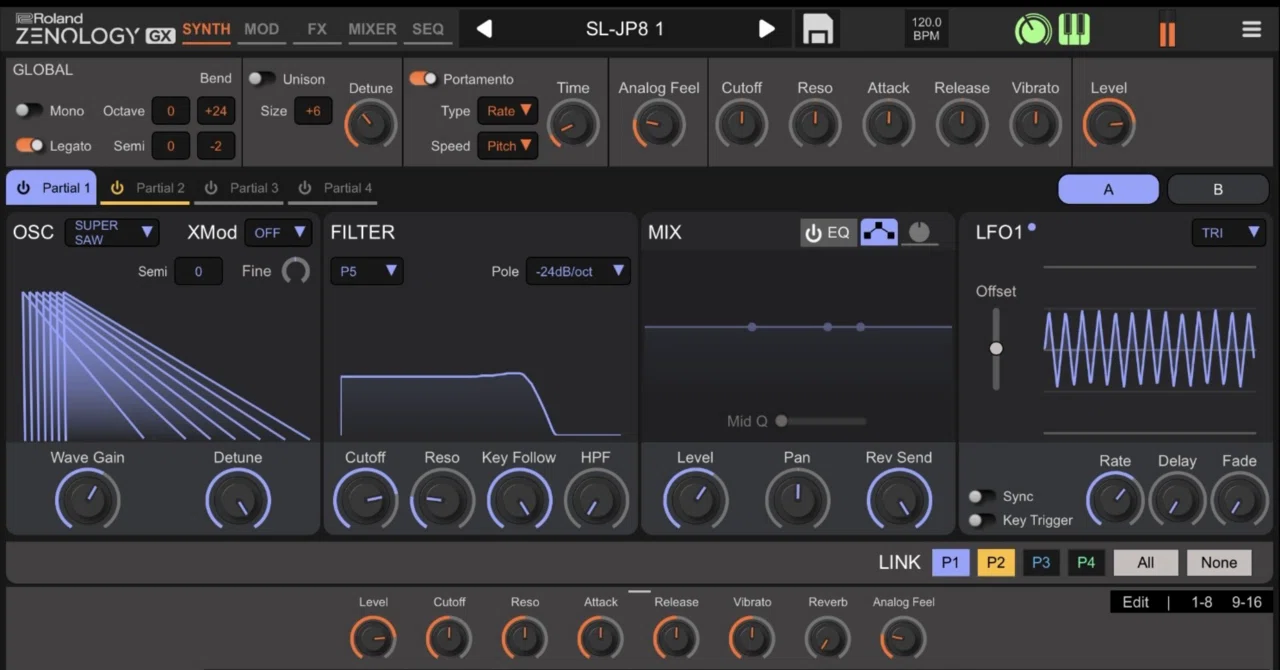Image resolution: width=1280 pixels, height=670 pixels.
Task: Turn off the Portamento switch
Action: pos(423,78)
